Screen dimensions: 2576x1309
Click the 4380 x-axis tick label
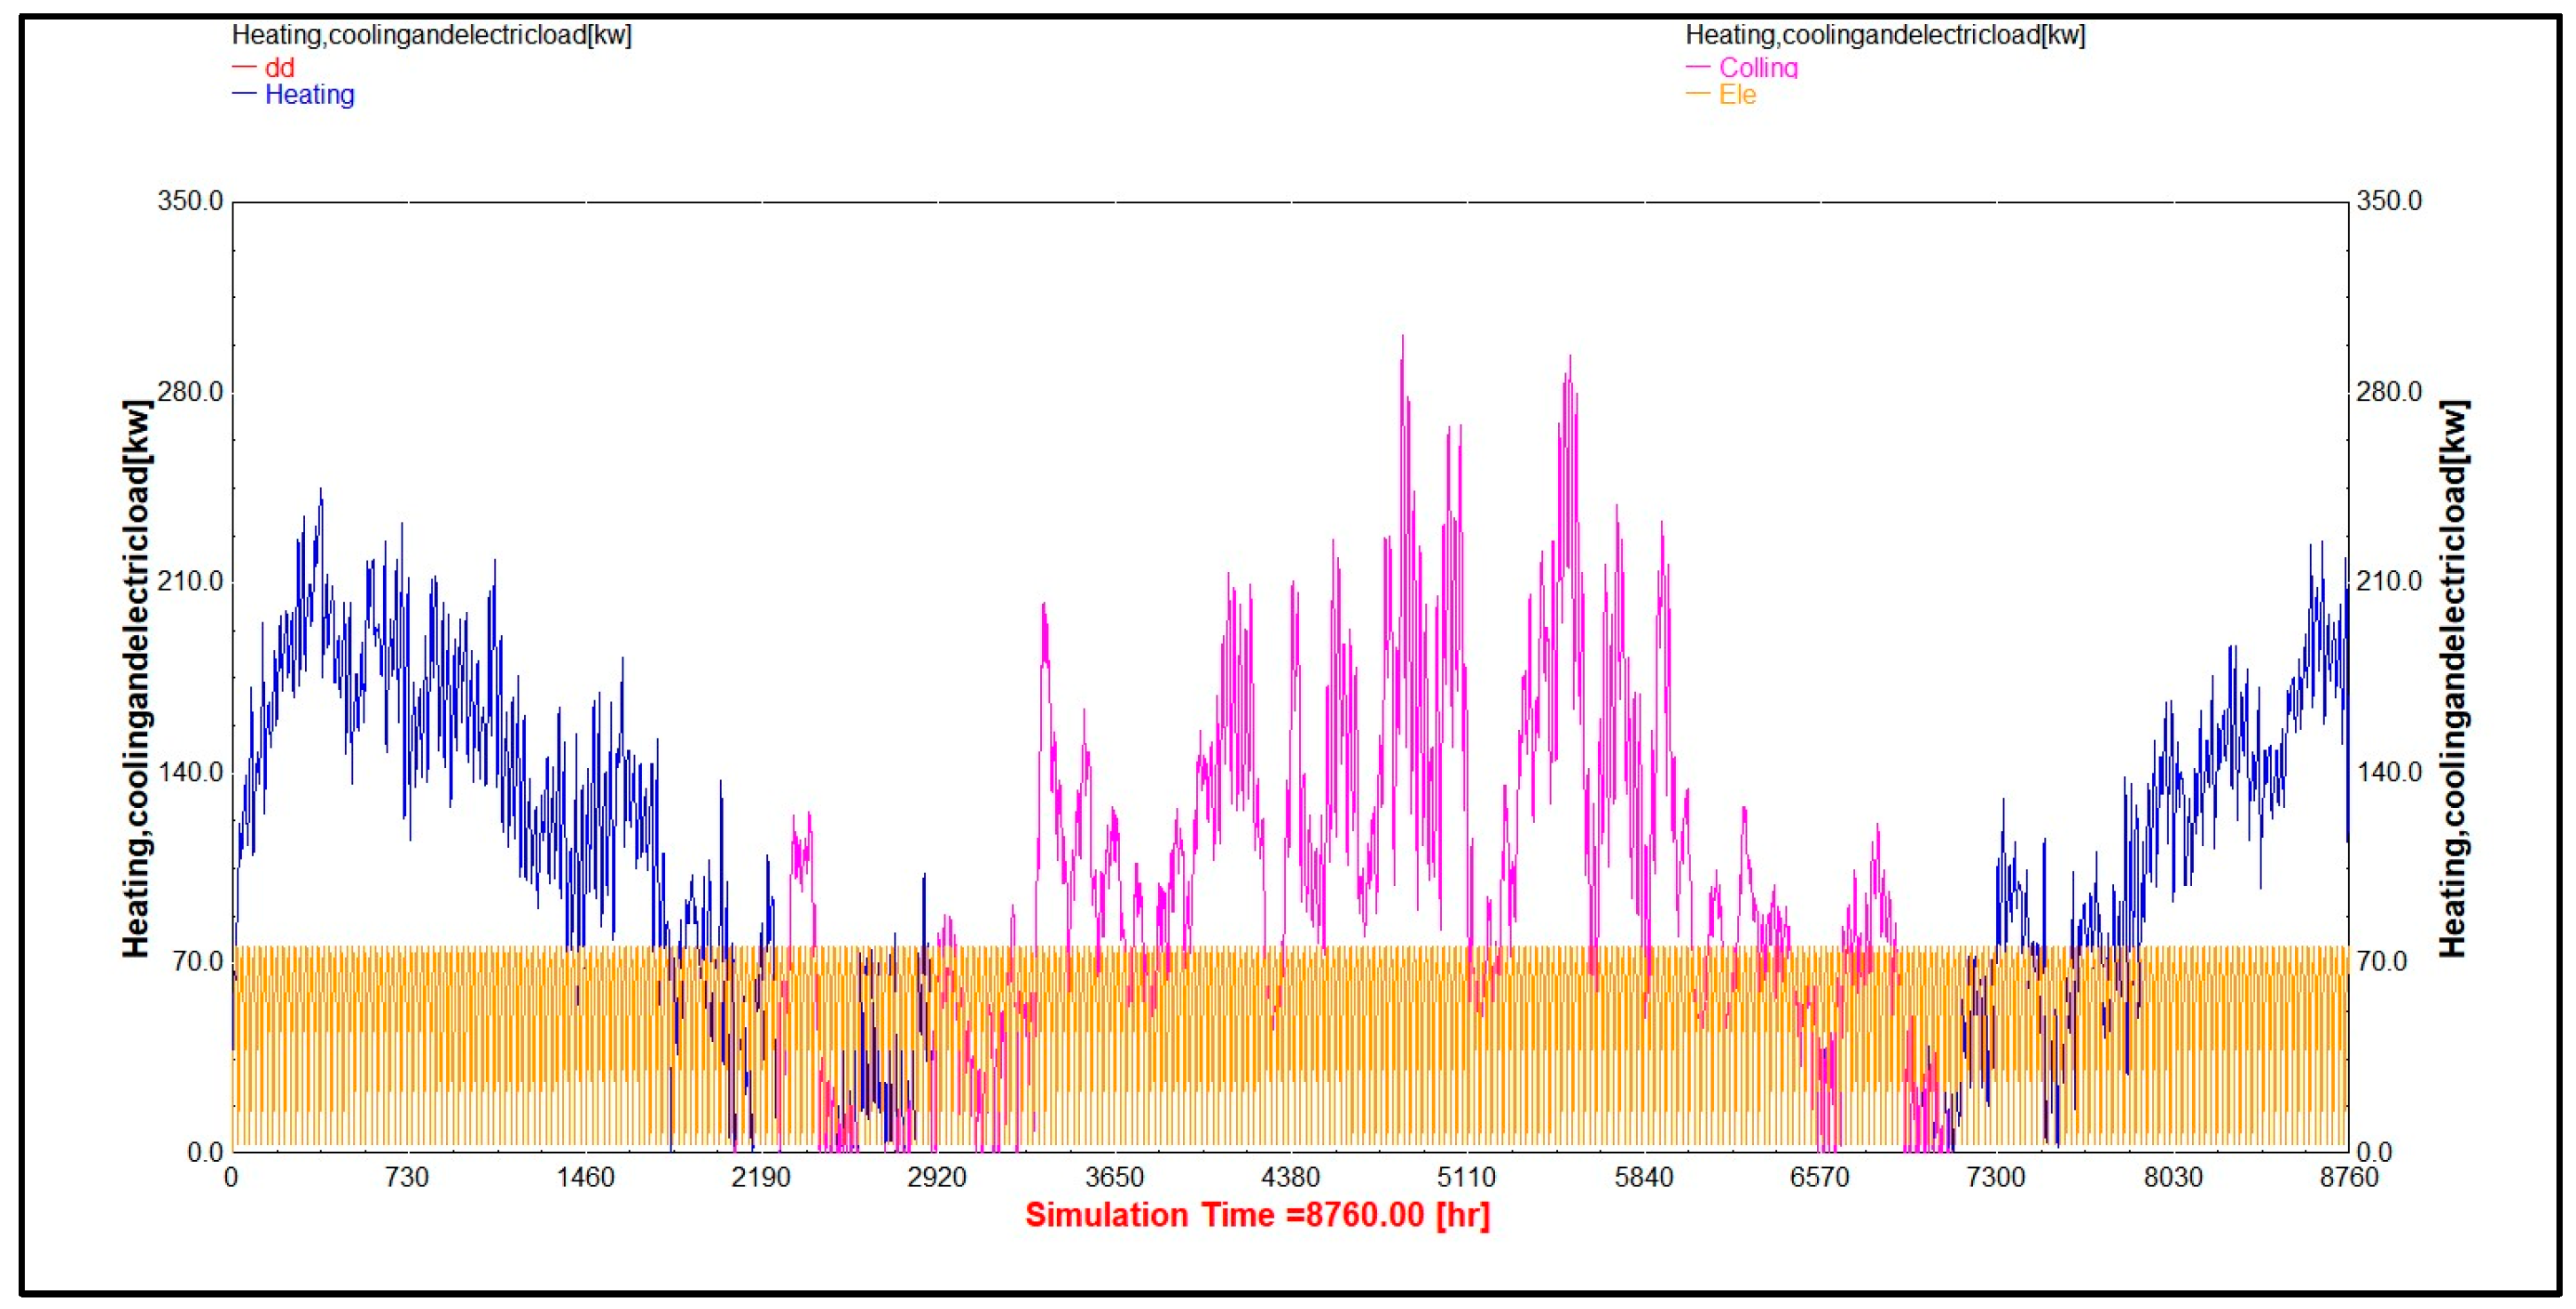pyautogui.click(x=1290, y=1178)
